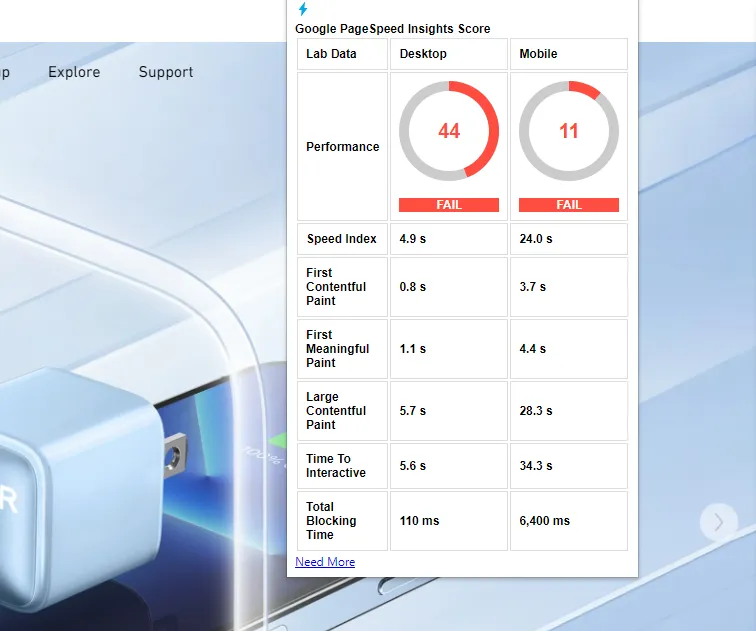Click the Mobile FAIL badge

(569, 205)
